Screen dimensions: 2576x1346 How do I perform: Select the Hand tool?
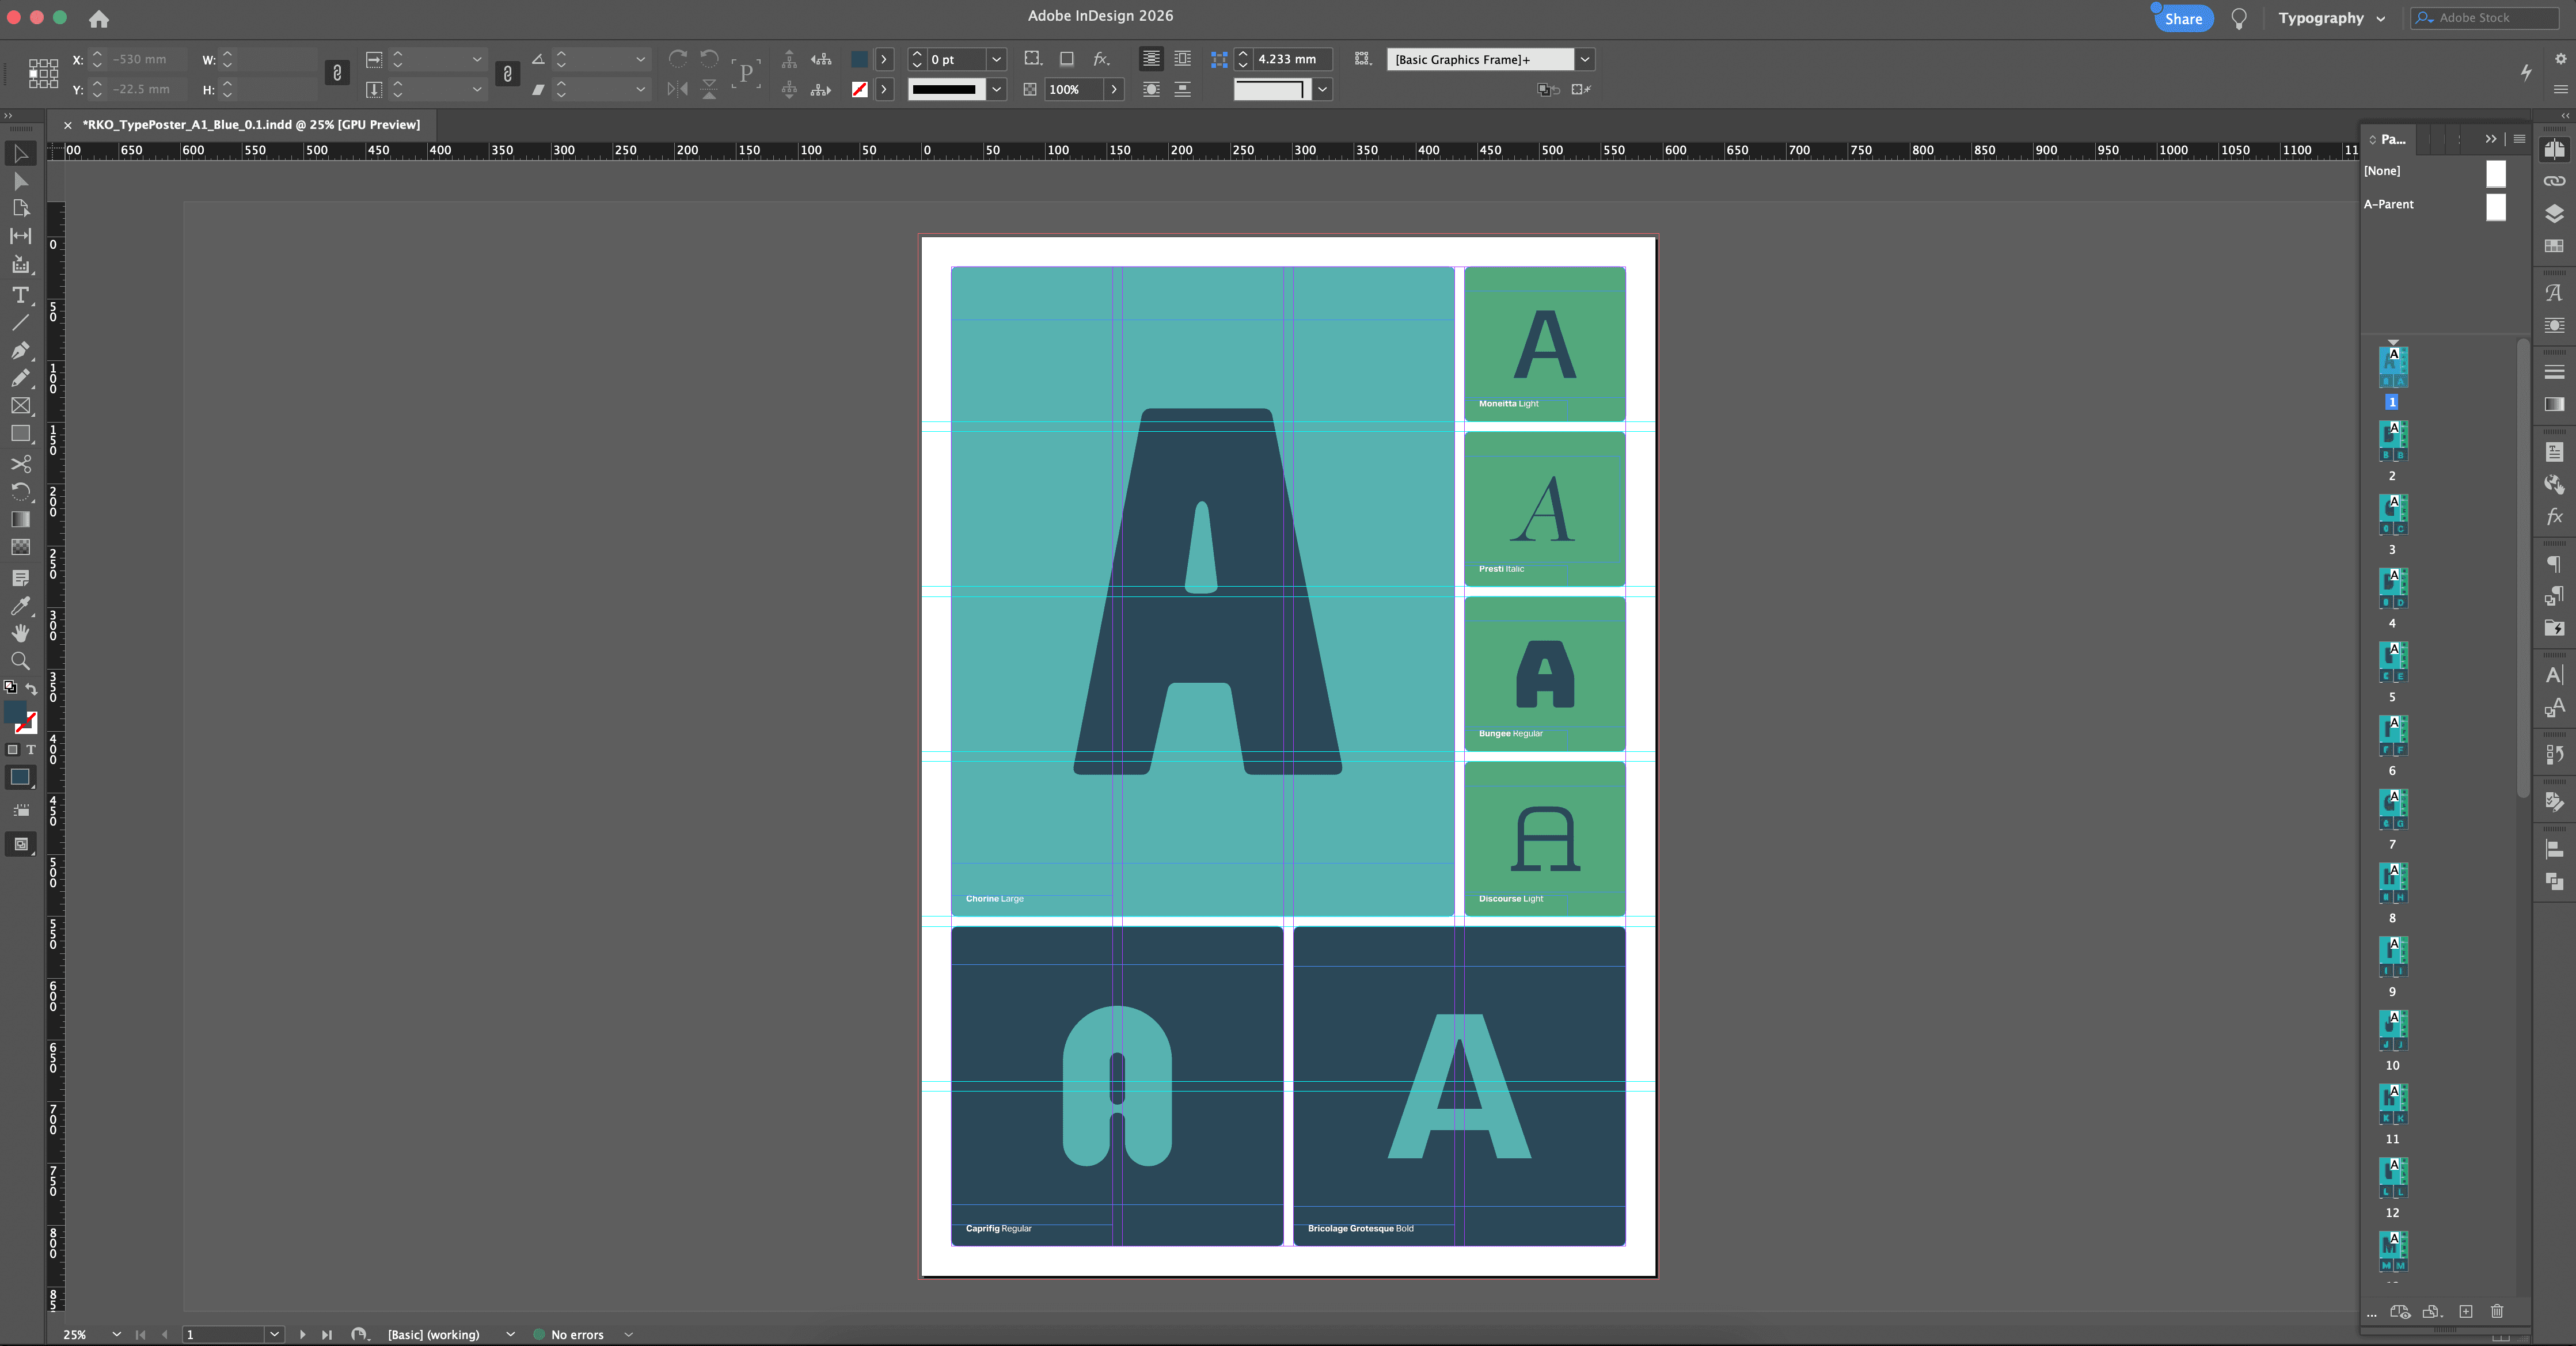[20, 633]
